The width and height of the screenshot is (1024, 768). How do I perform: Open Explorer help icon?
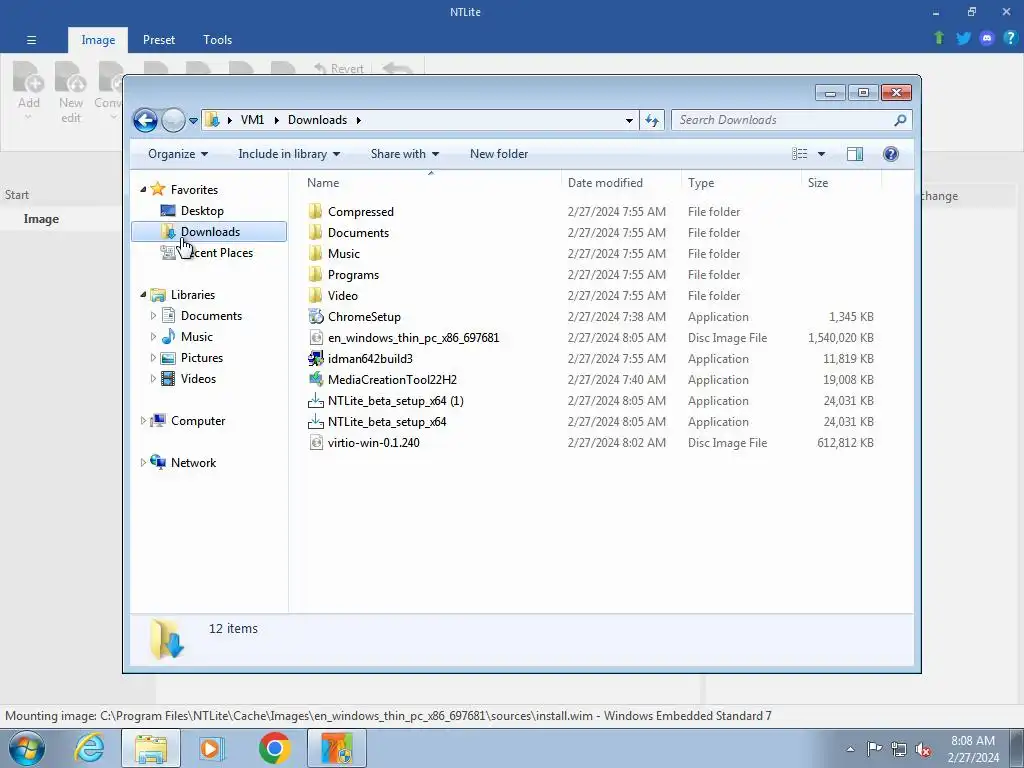pos(891,154)
